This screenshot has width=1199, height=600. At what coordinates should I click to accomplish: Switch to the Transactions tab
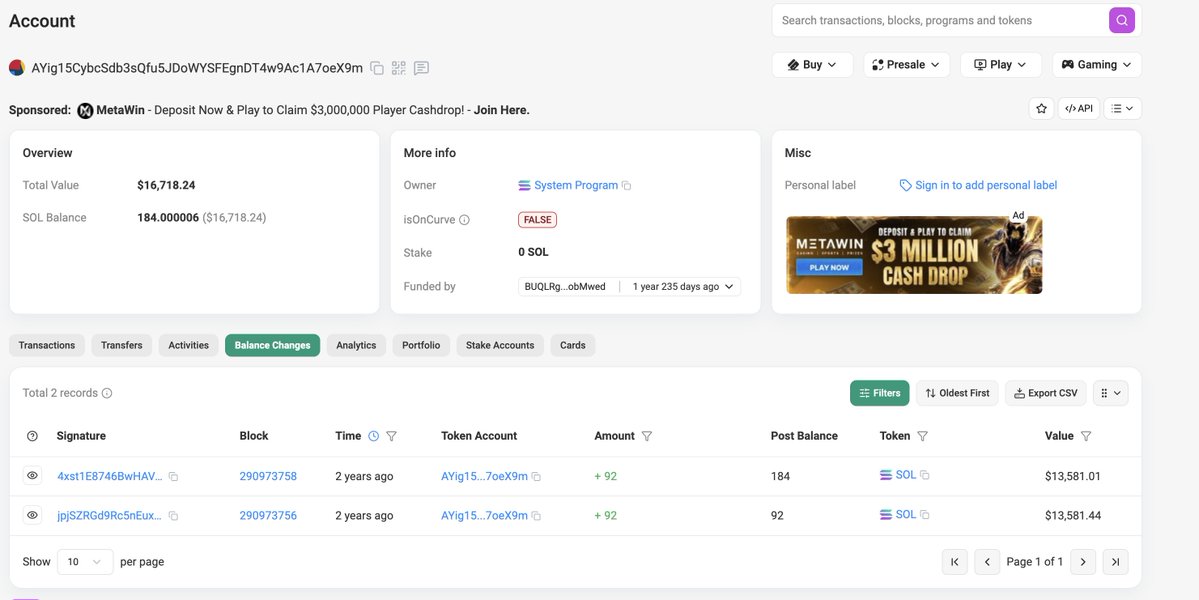pyautogui.click(x=47, y=345)
